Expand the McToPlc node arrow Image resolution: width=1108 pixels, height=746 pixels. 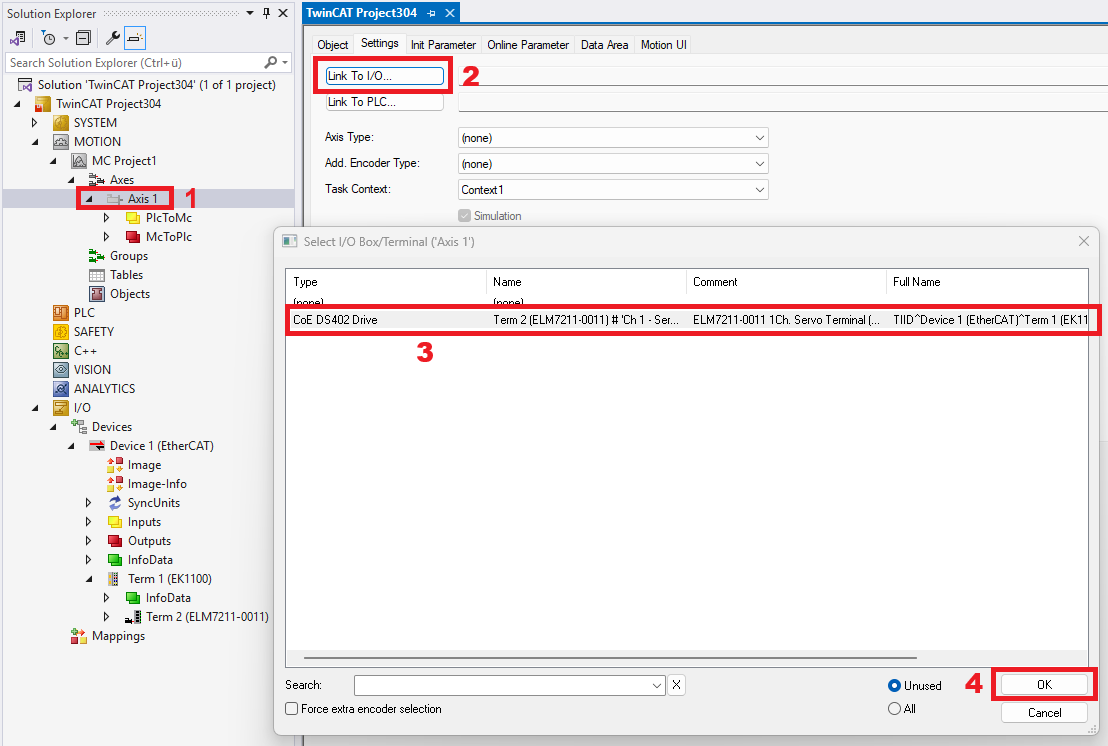coord(106,237)
